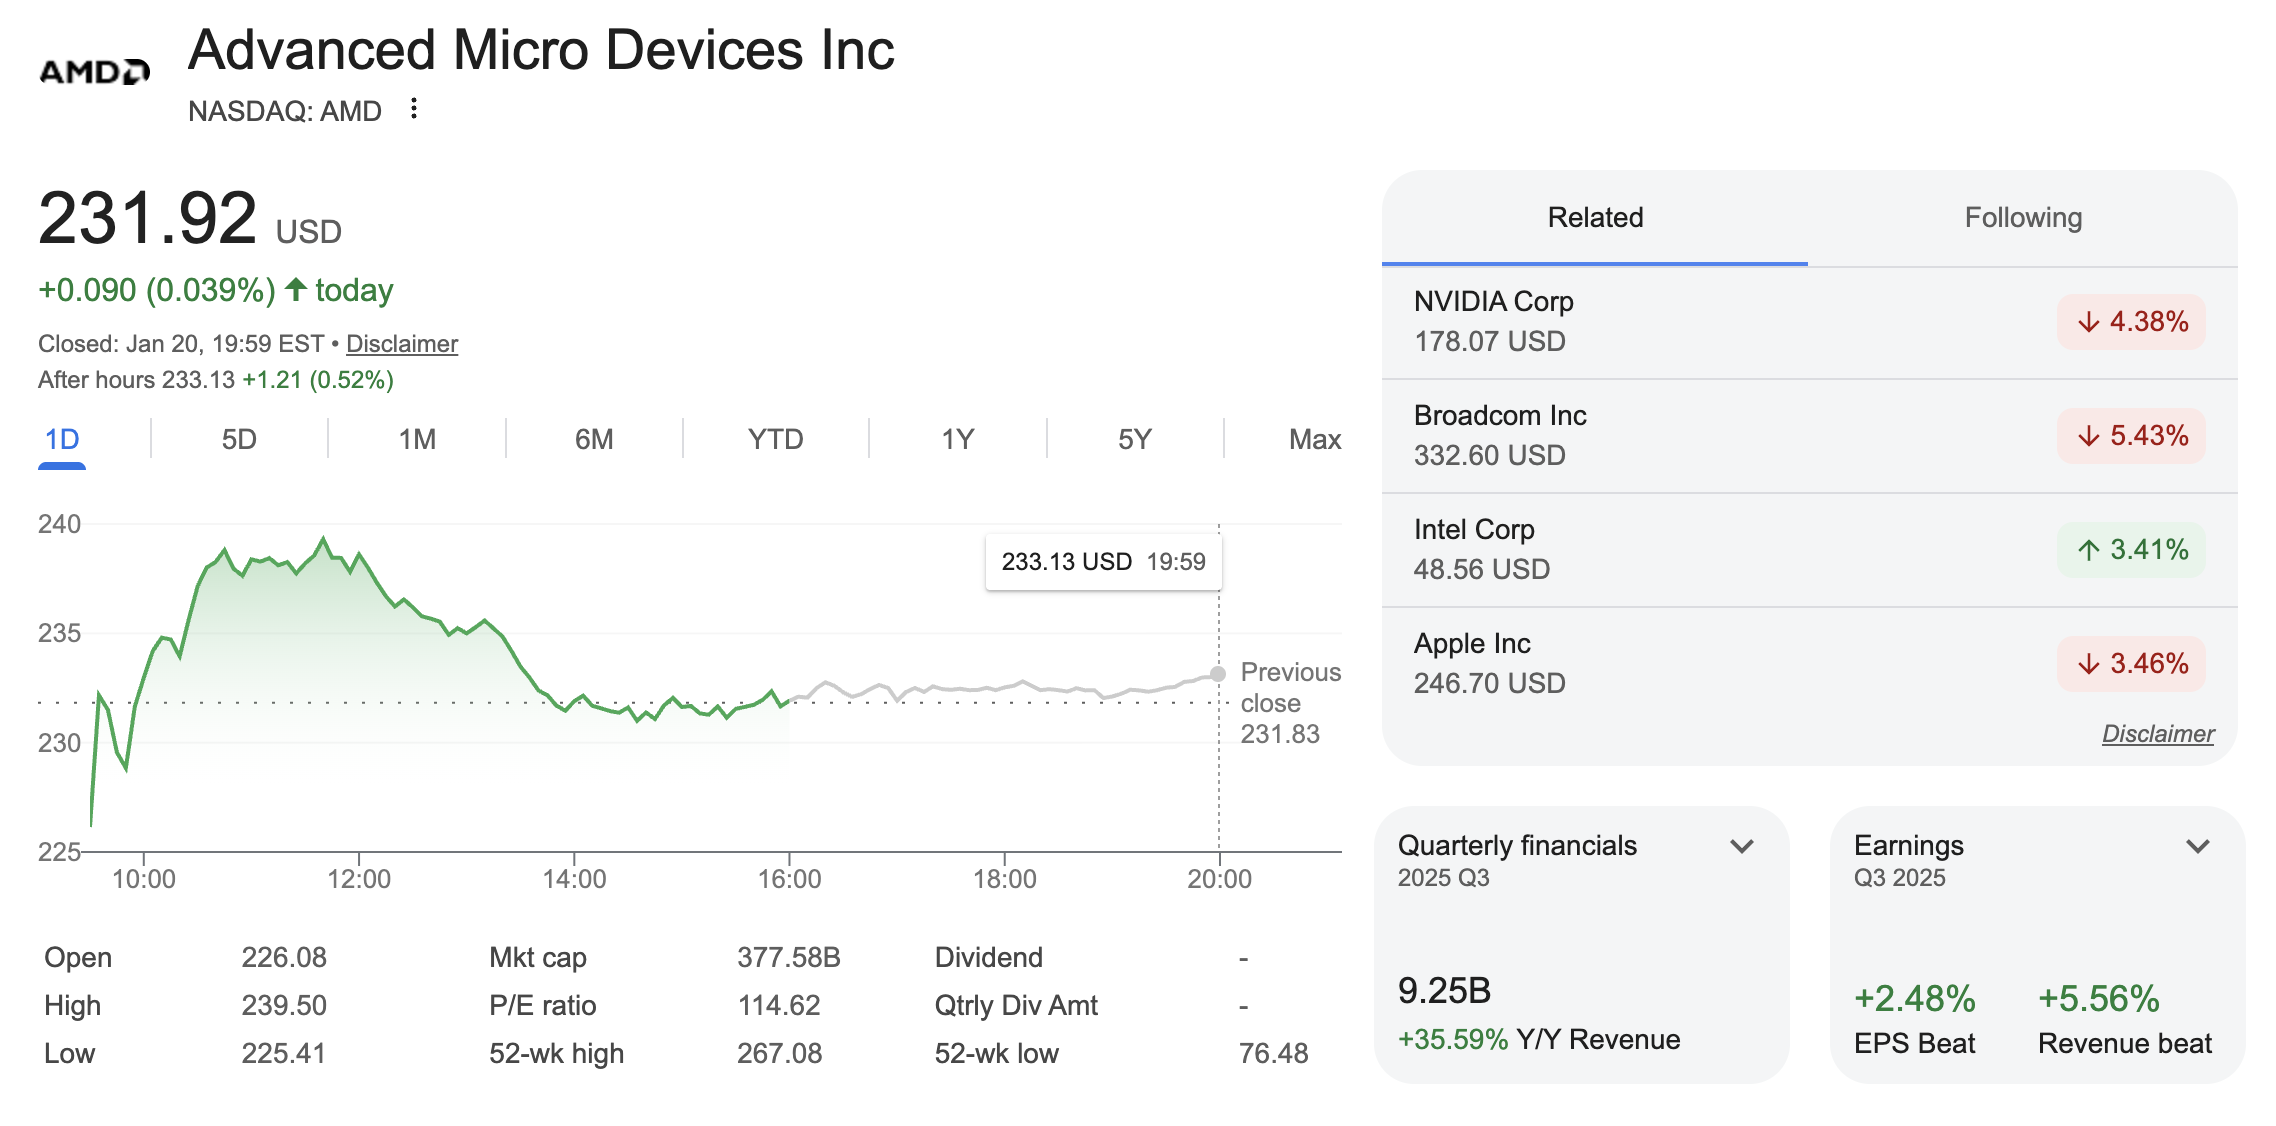Switch to the Following tab

[x=2022, y=218]
